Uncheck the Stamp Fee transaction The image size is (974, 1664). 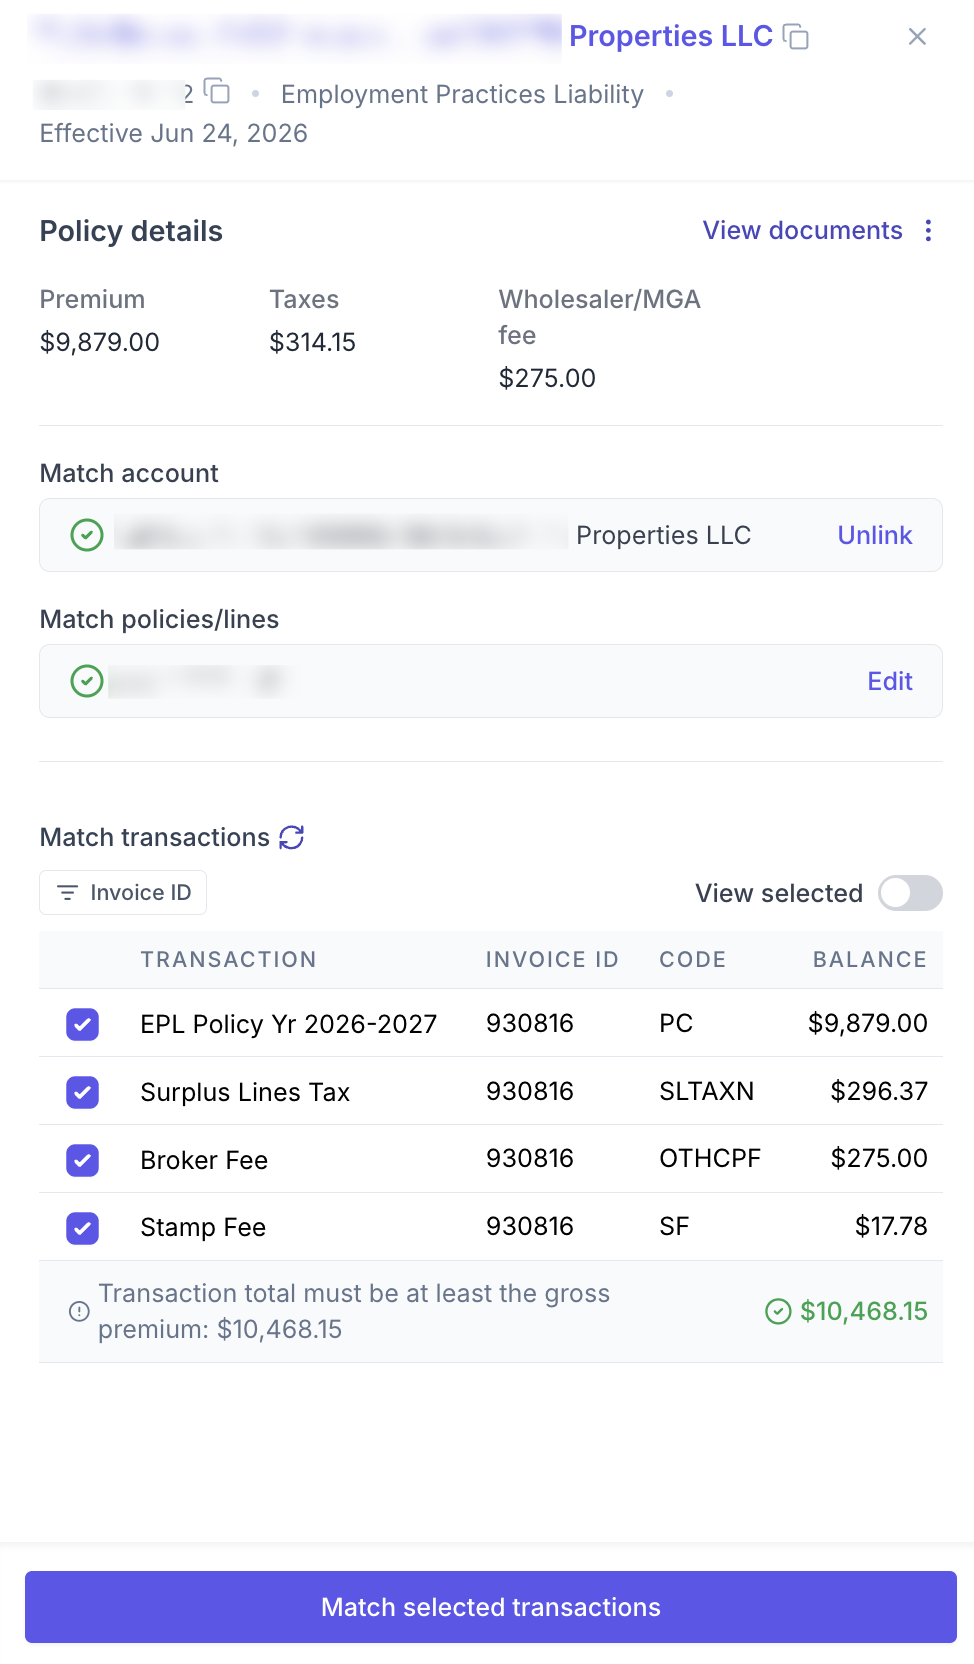tap(83, 1227)
